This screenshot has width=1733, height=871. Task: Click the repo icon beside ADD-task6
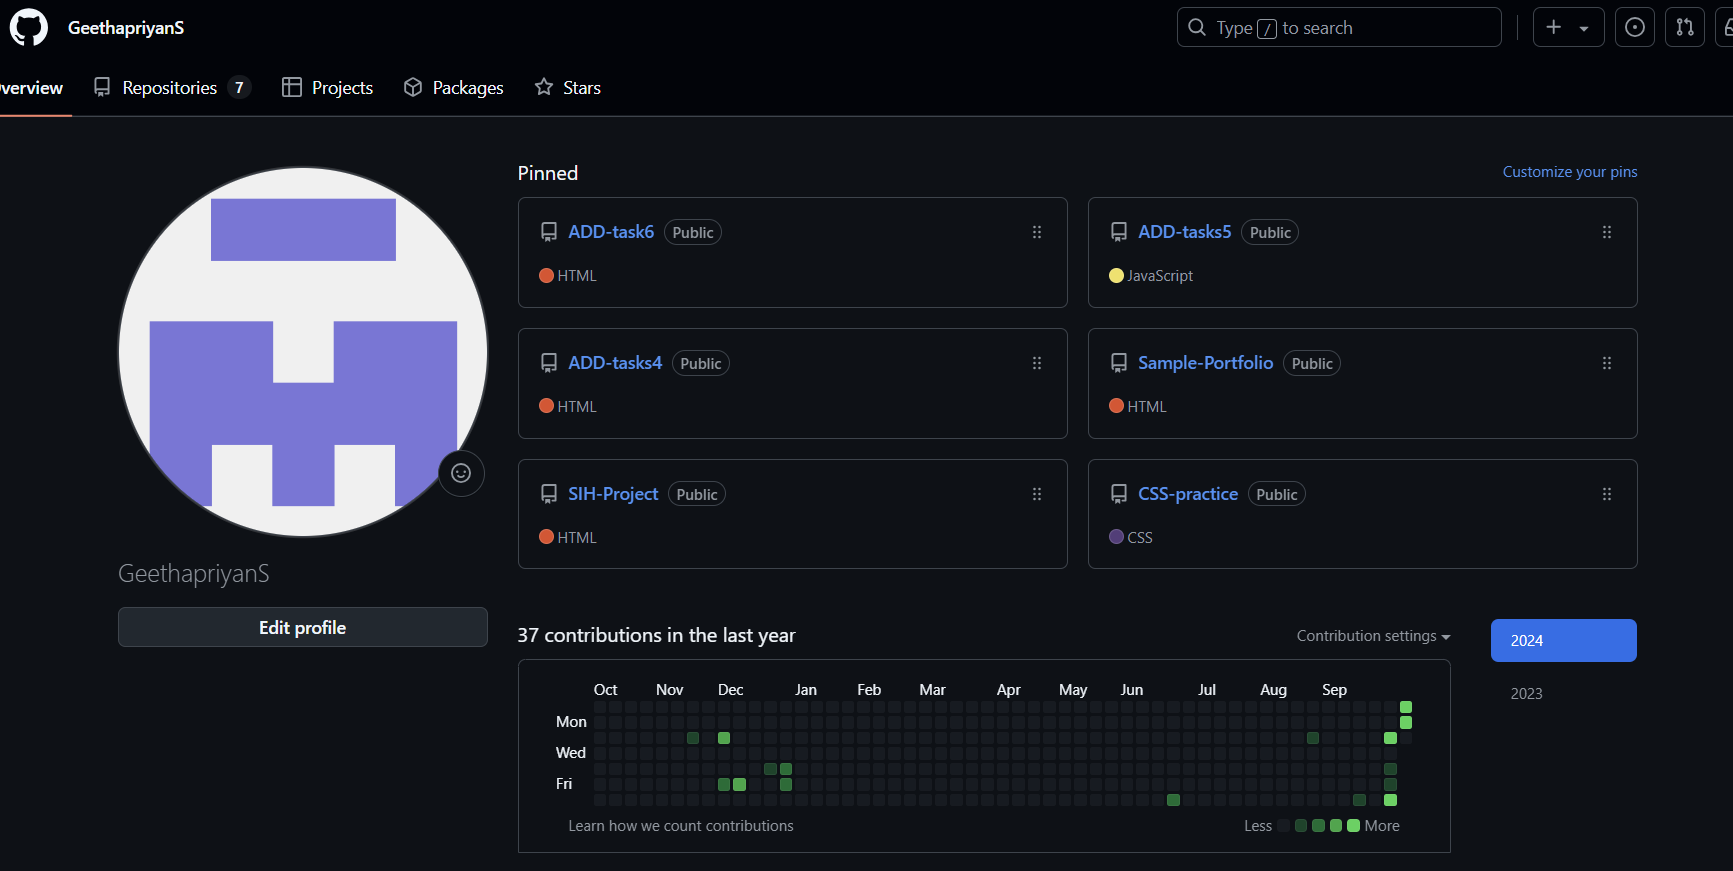tap(549, 232)
